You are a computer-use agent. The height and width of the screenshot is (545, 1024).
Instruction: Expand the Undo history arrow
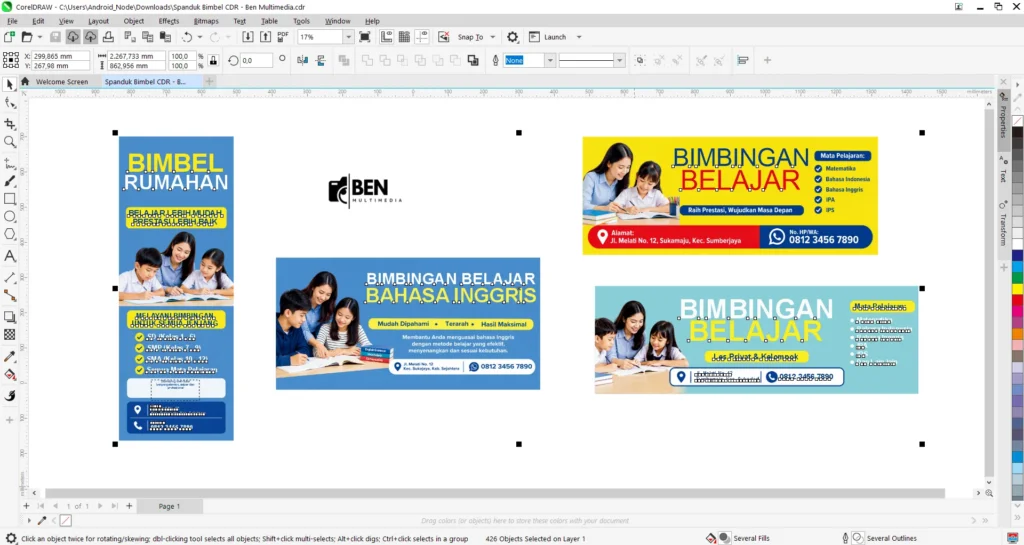click(x=199, y=37)
